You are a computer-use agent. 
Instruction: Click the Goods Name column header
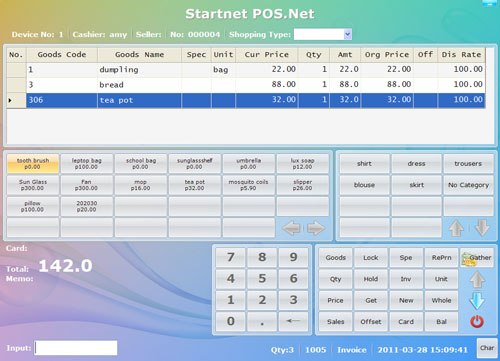click(x=139, y=55)
